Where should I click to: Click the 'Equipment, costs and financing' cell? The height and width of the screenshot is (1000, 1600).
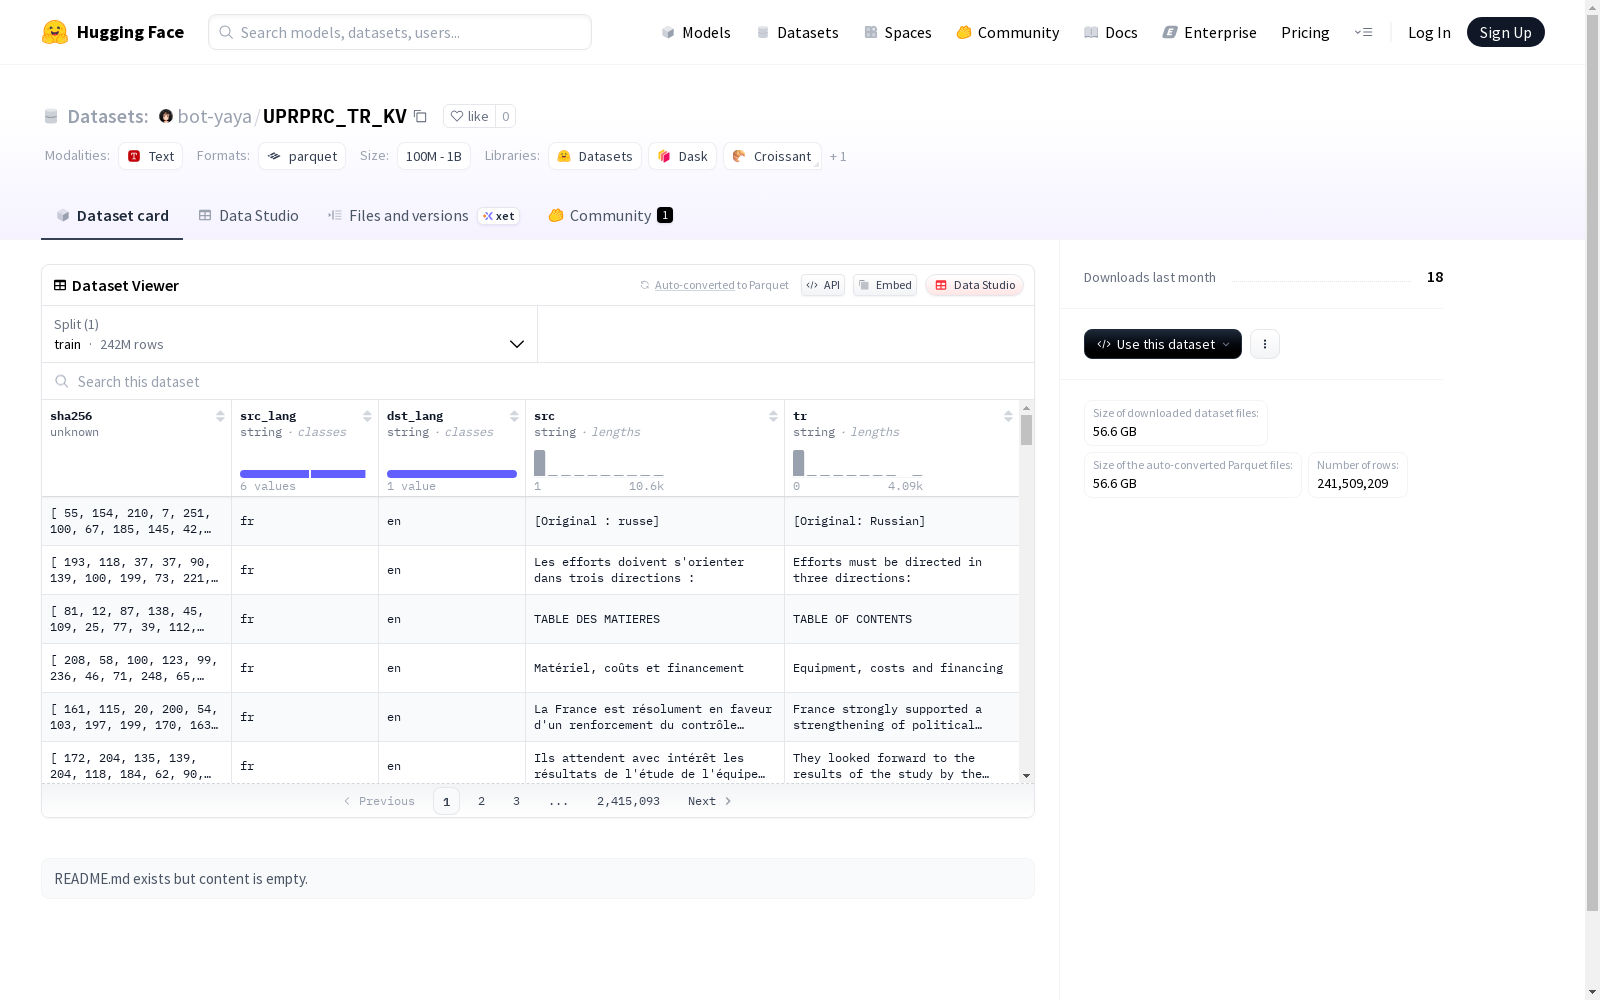(x=902, y=668)
